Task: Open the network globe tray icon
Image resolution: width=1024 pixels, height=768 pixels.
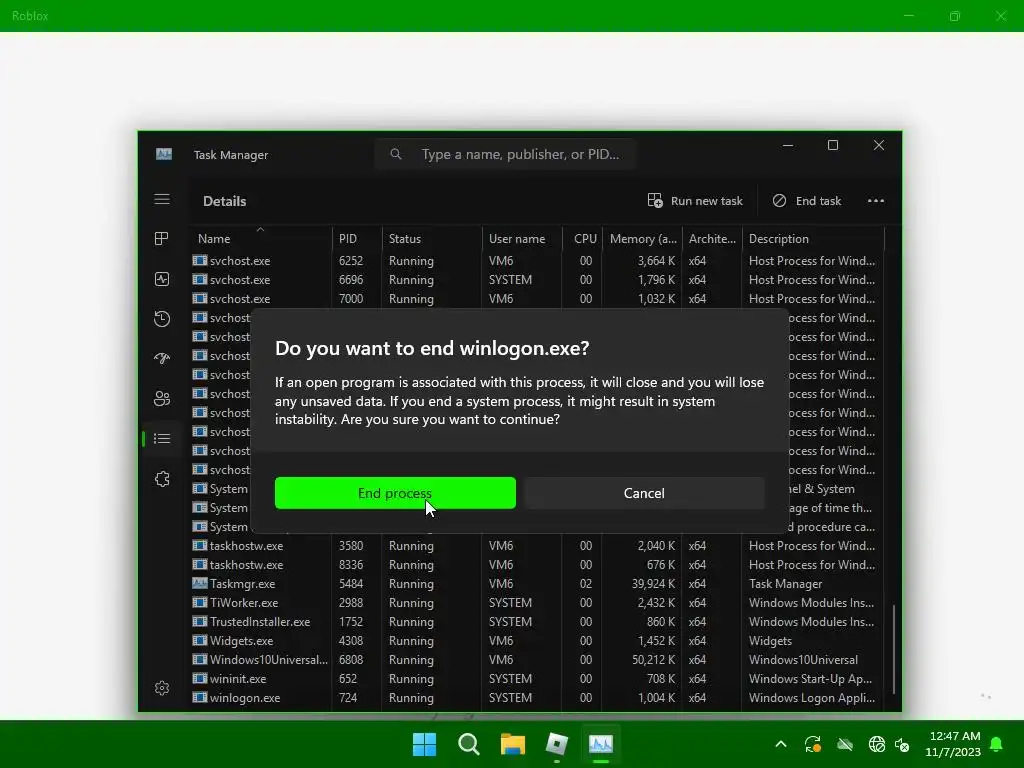Action: (876, 744)
